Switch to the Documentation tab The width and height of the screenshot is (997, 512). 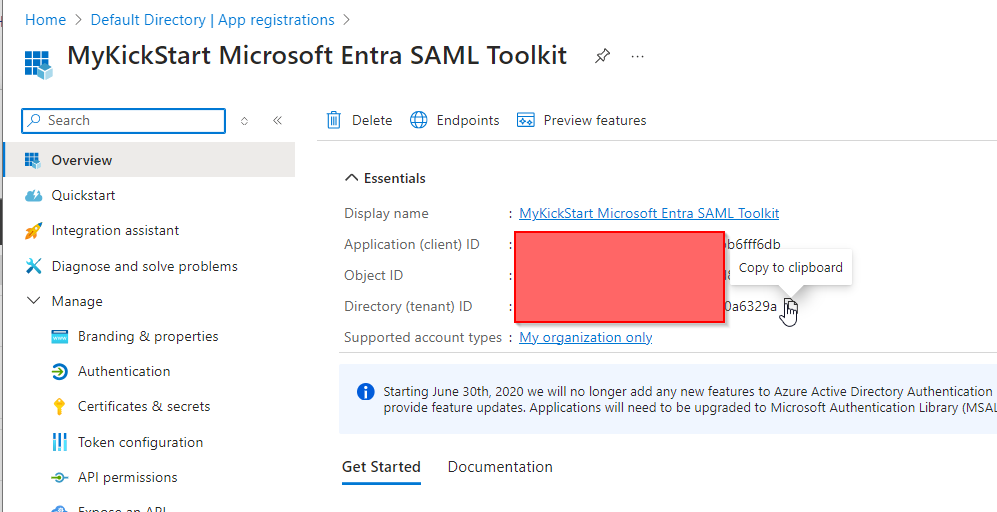click(500, 467)
